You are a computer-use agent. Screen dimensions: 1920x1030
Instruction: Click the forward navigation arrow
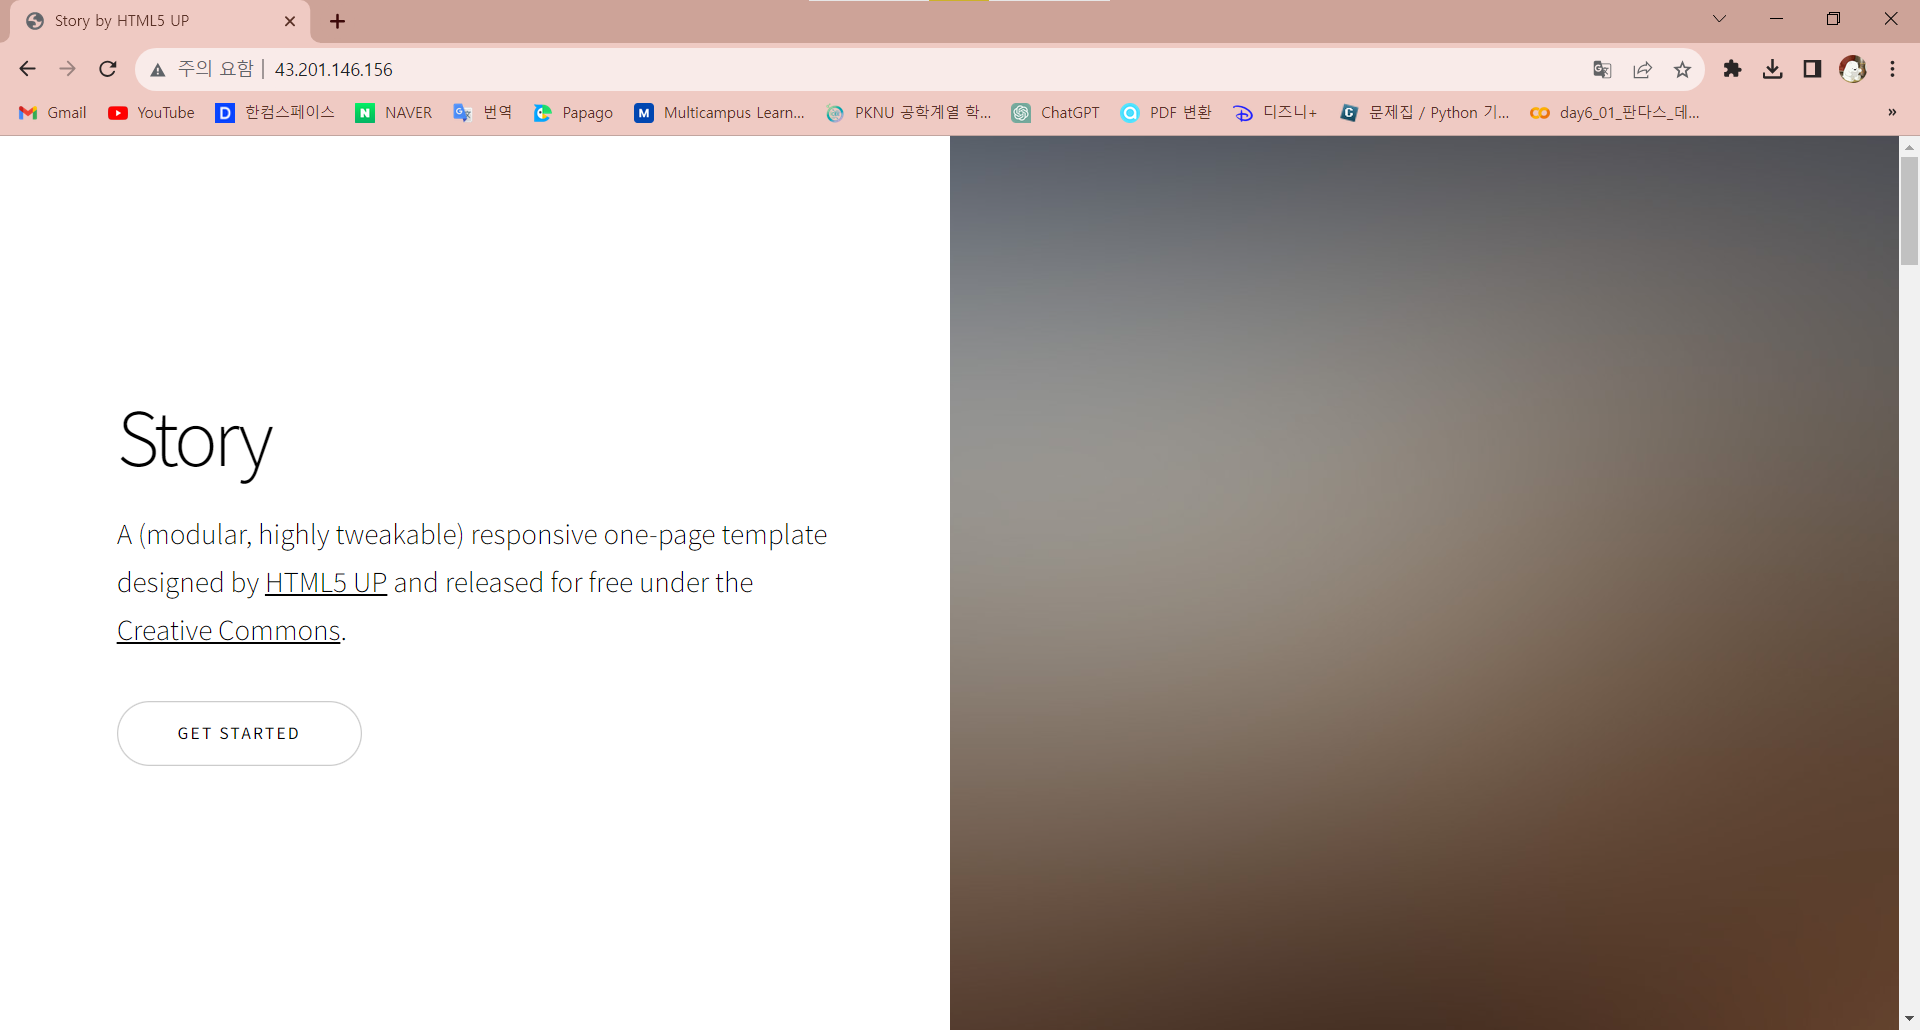pos(68,69)
